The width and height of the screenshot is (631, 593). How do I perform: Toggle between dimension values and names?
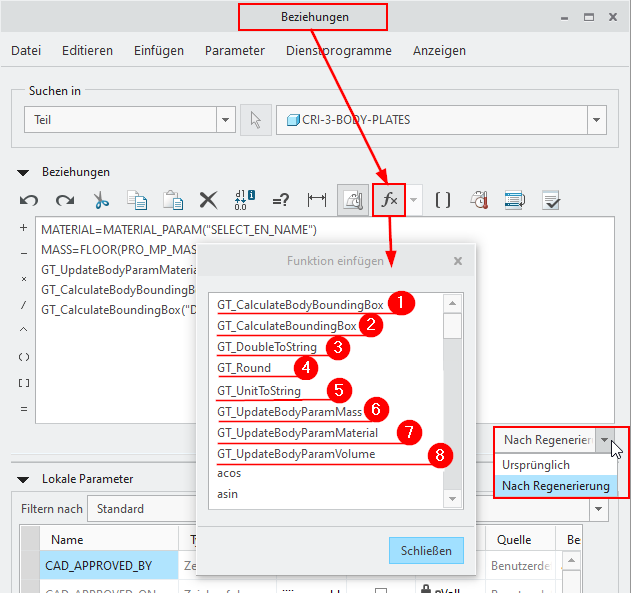click(244, 200)
